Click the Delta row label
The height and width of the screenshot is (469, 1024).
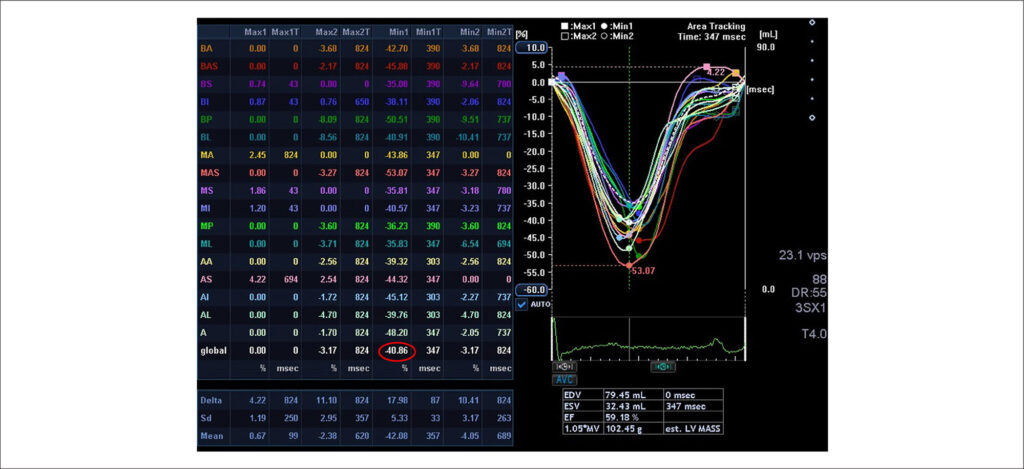coord(211,400)
